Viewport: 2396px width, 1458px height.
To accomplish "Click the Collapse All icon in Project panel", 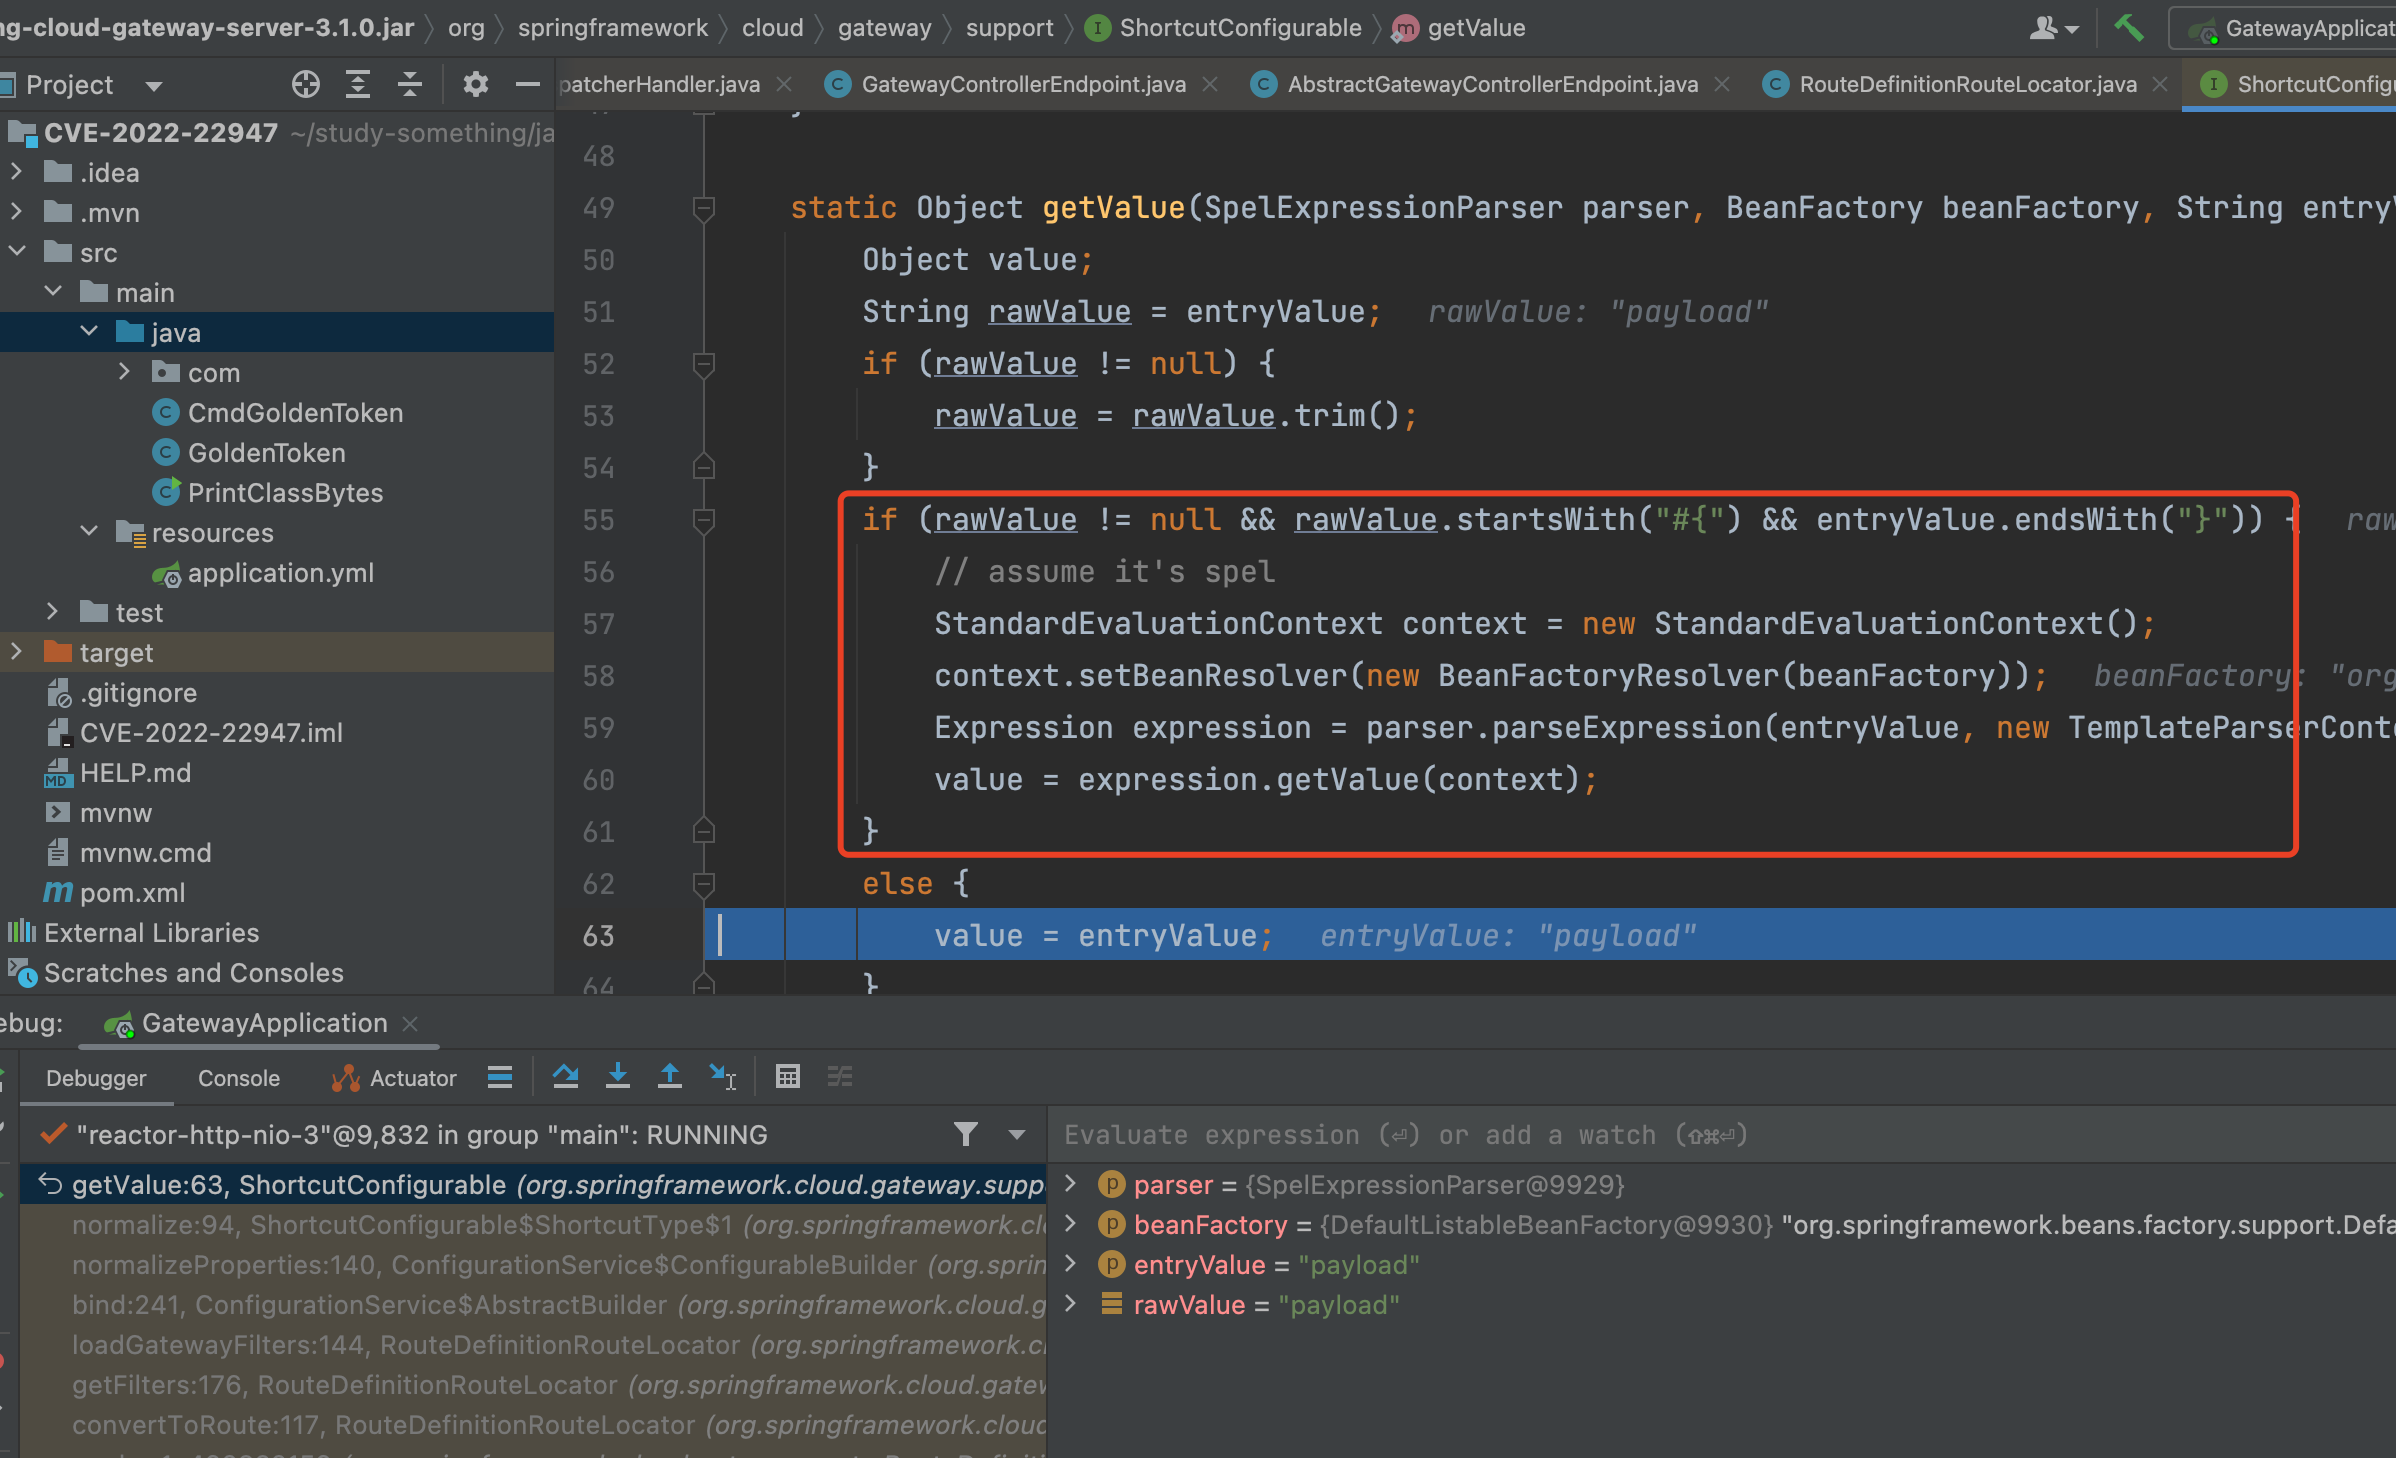I will point(410,85).
